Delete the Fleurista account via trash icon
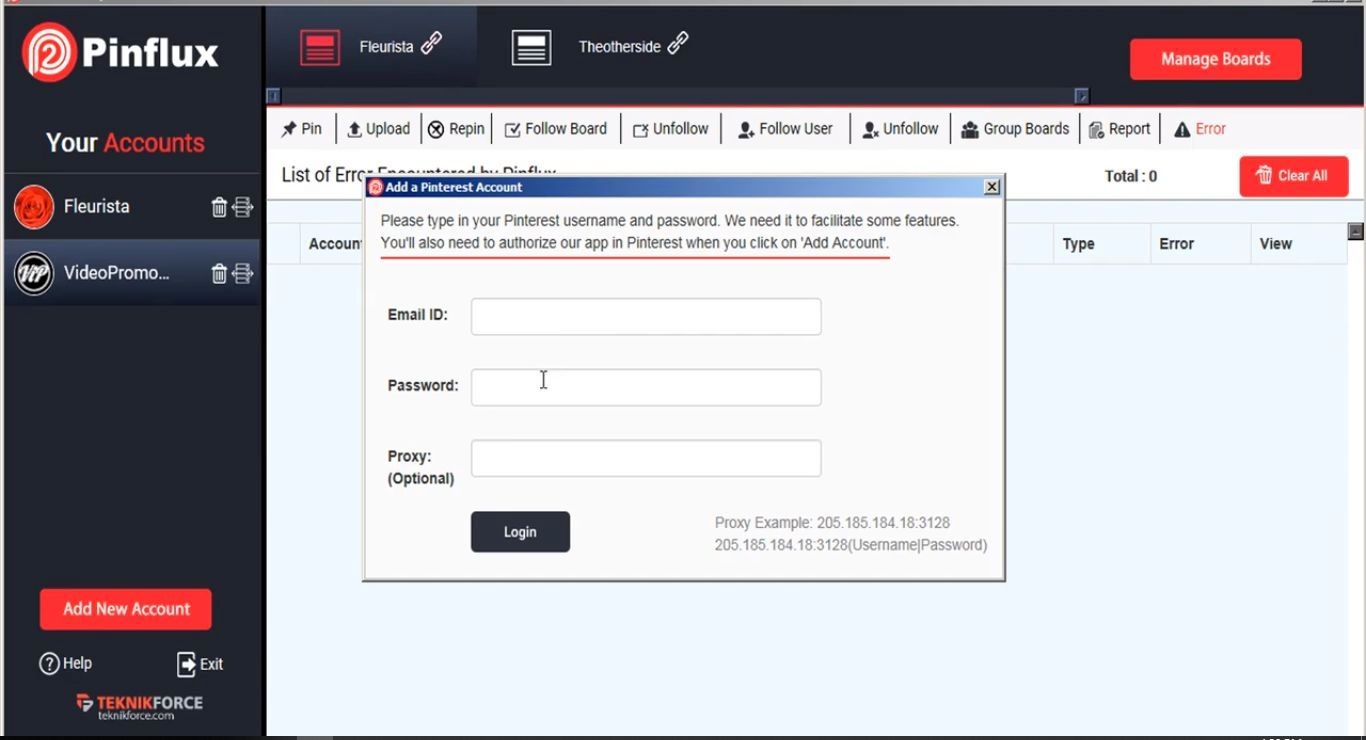The image size is (1366, 740). tap(219, 207)
